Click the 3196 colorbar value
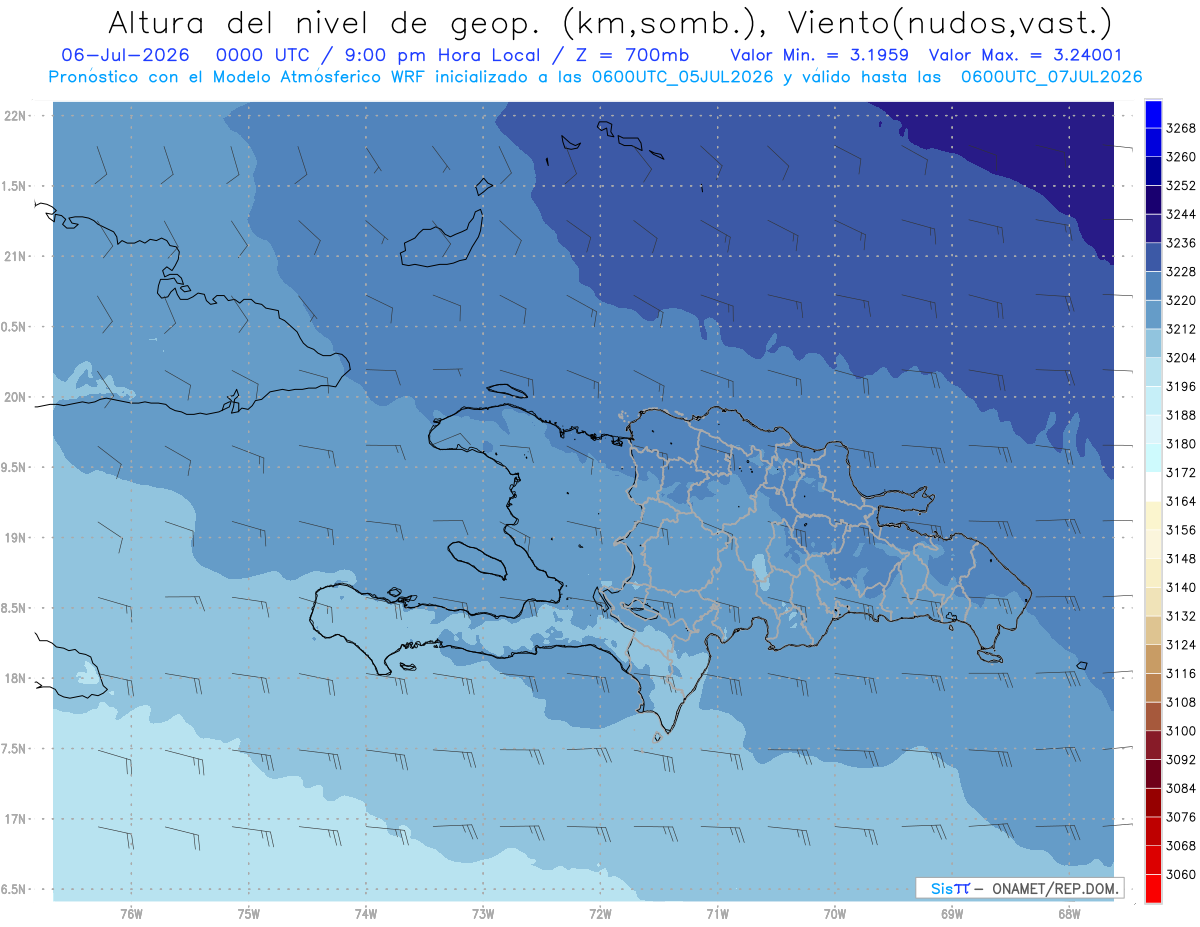Image resolution: width=1200 pixels, height=927 pixels. pos(1182,387)
